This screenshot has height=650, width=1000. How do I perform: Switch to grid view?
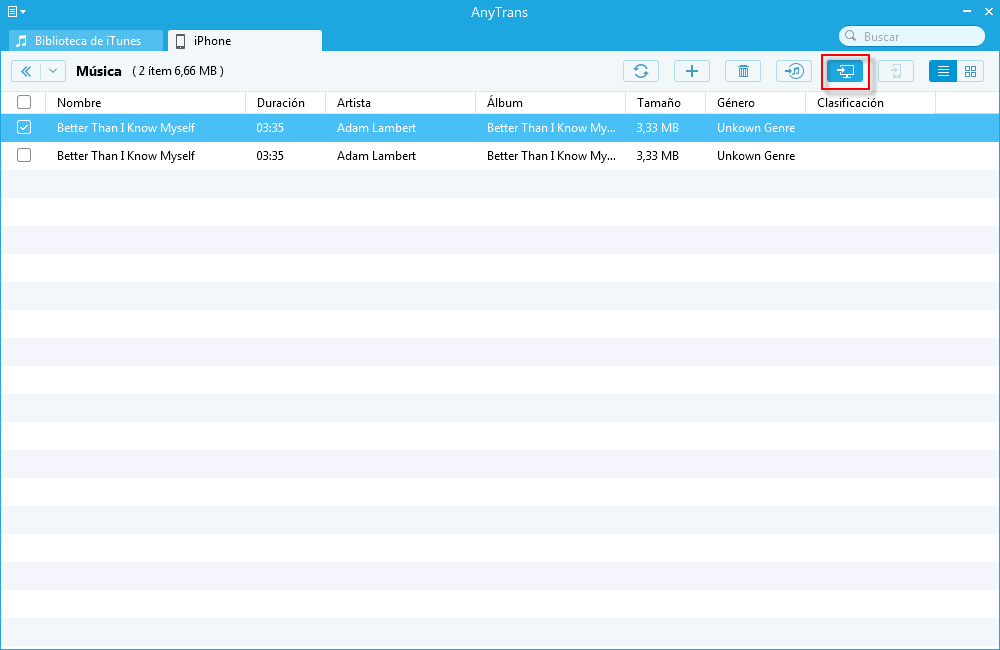(970, 71)
